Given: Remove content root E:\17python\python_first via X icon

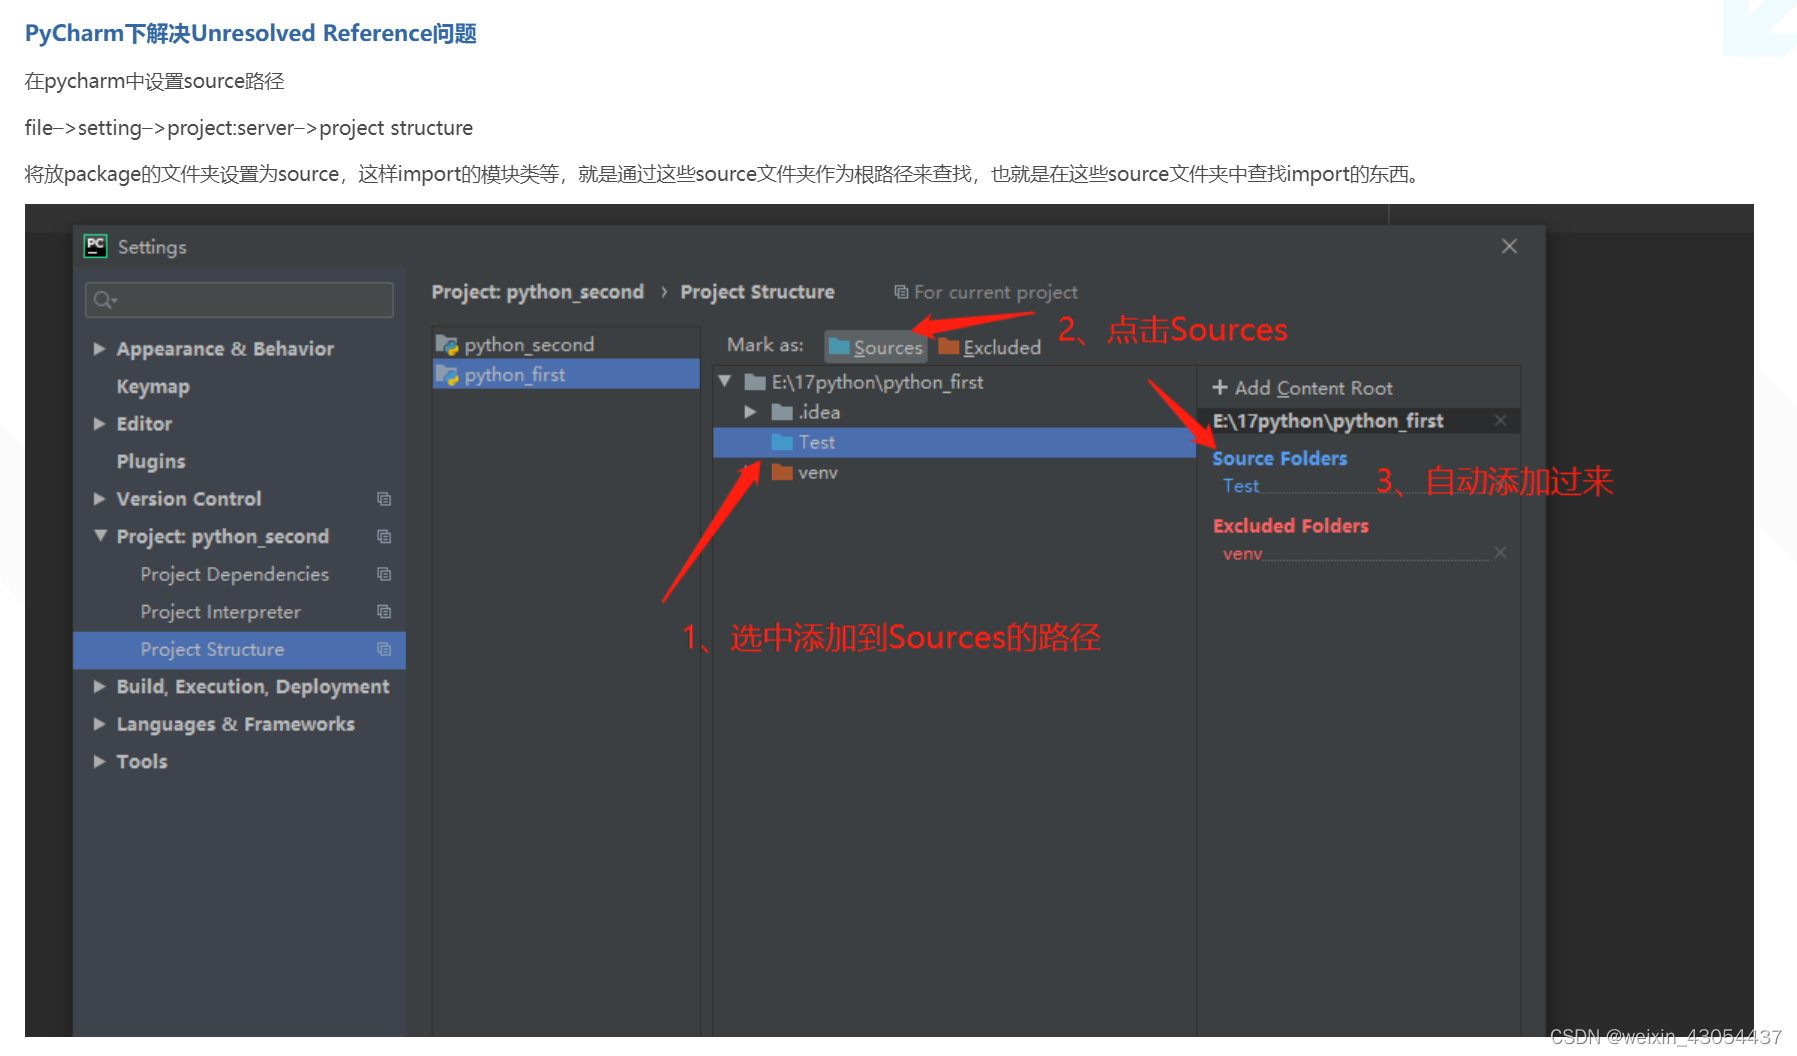Looking at the screenshot, I should [x=1500, y=421].
